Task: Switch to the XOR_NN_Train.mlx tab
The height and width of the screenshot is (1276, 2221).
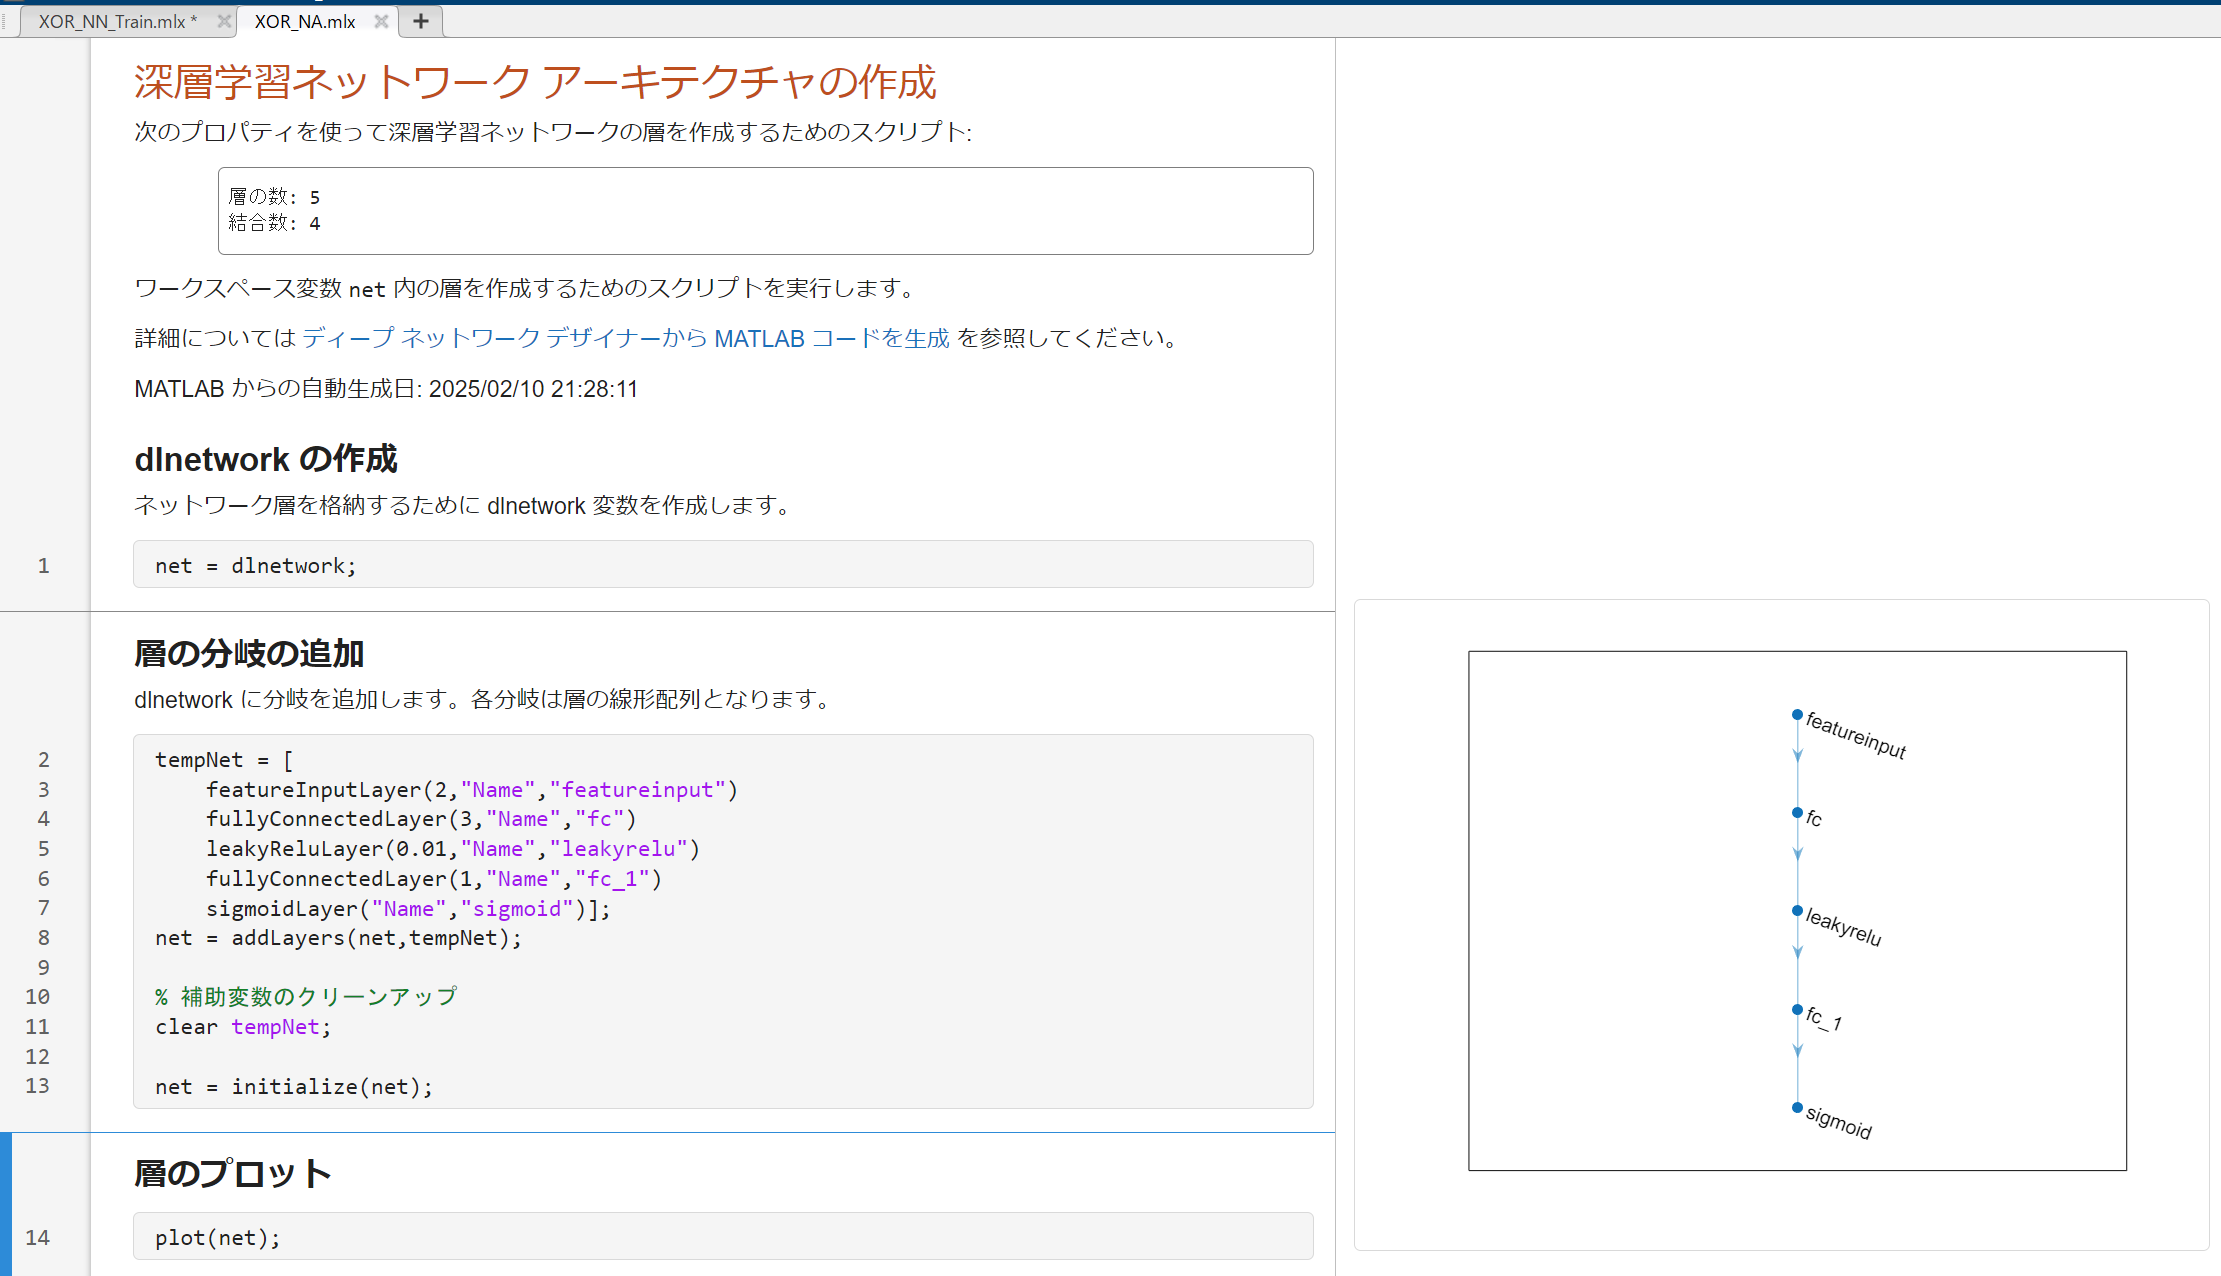Action: 115,20
